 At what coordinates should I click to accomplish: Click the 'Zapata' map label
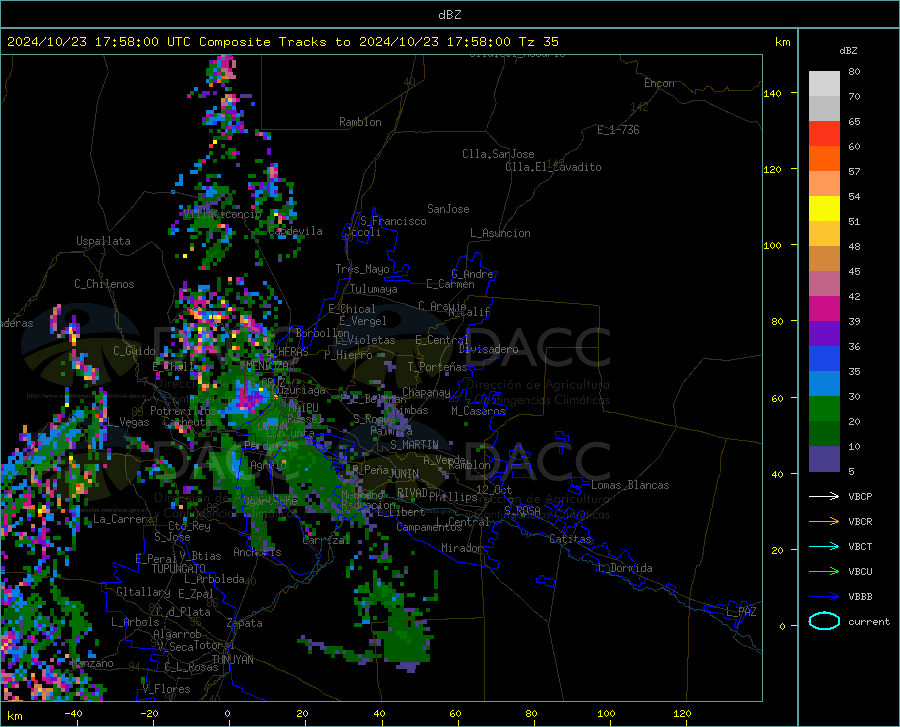pyautogui.click(x=245, y=623)
